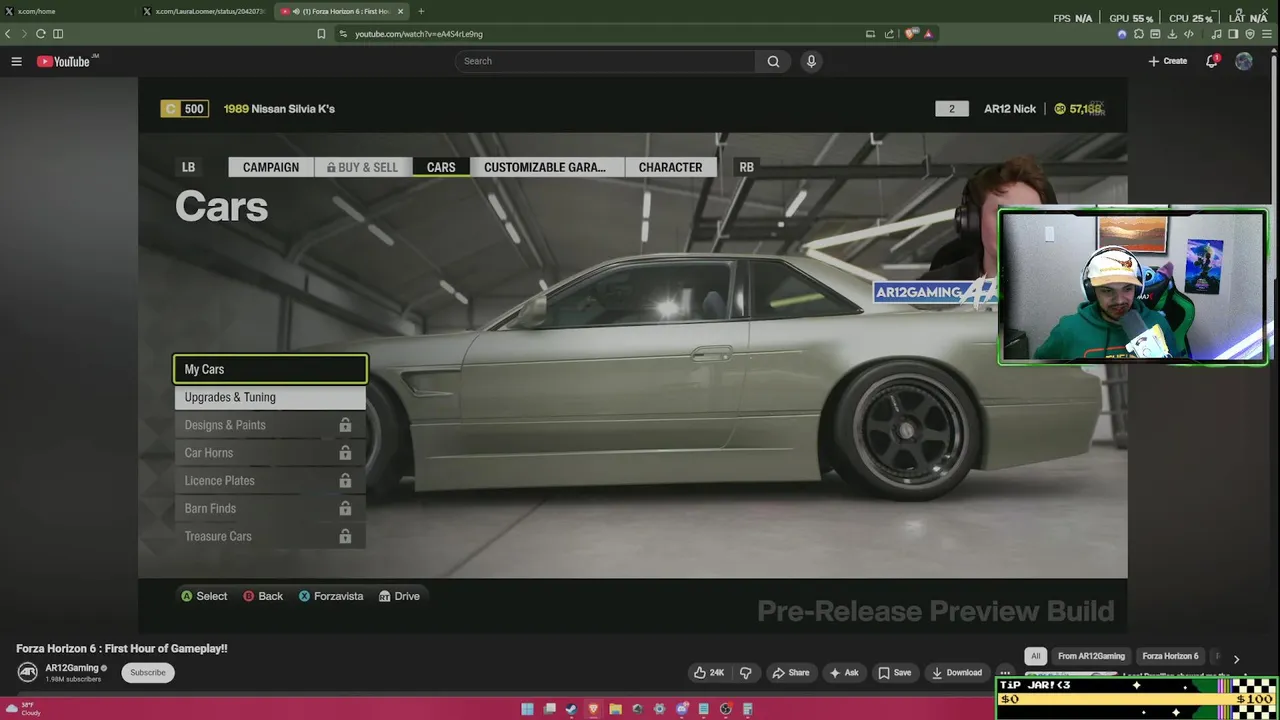Image resolution: width=1280 pixels, height=720 pixels.
Task: Go to the YouTube home logo
Action: point(64,61)
